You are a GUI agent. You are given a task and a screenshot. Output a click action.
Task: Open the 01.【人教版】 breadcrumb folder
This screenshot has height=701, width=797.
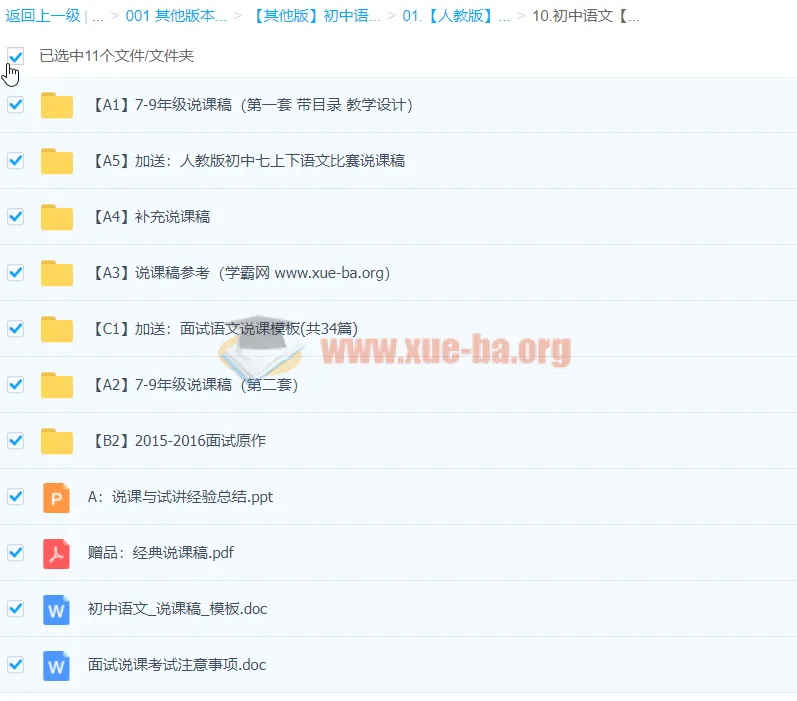(456, 16)
